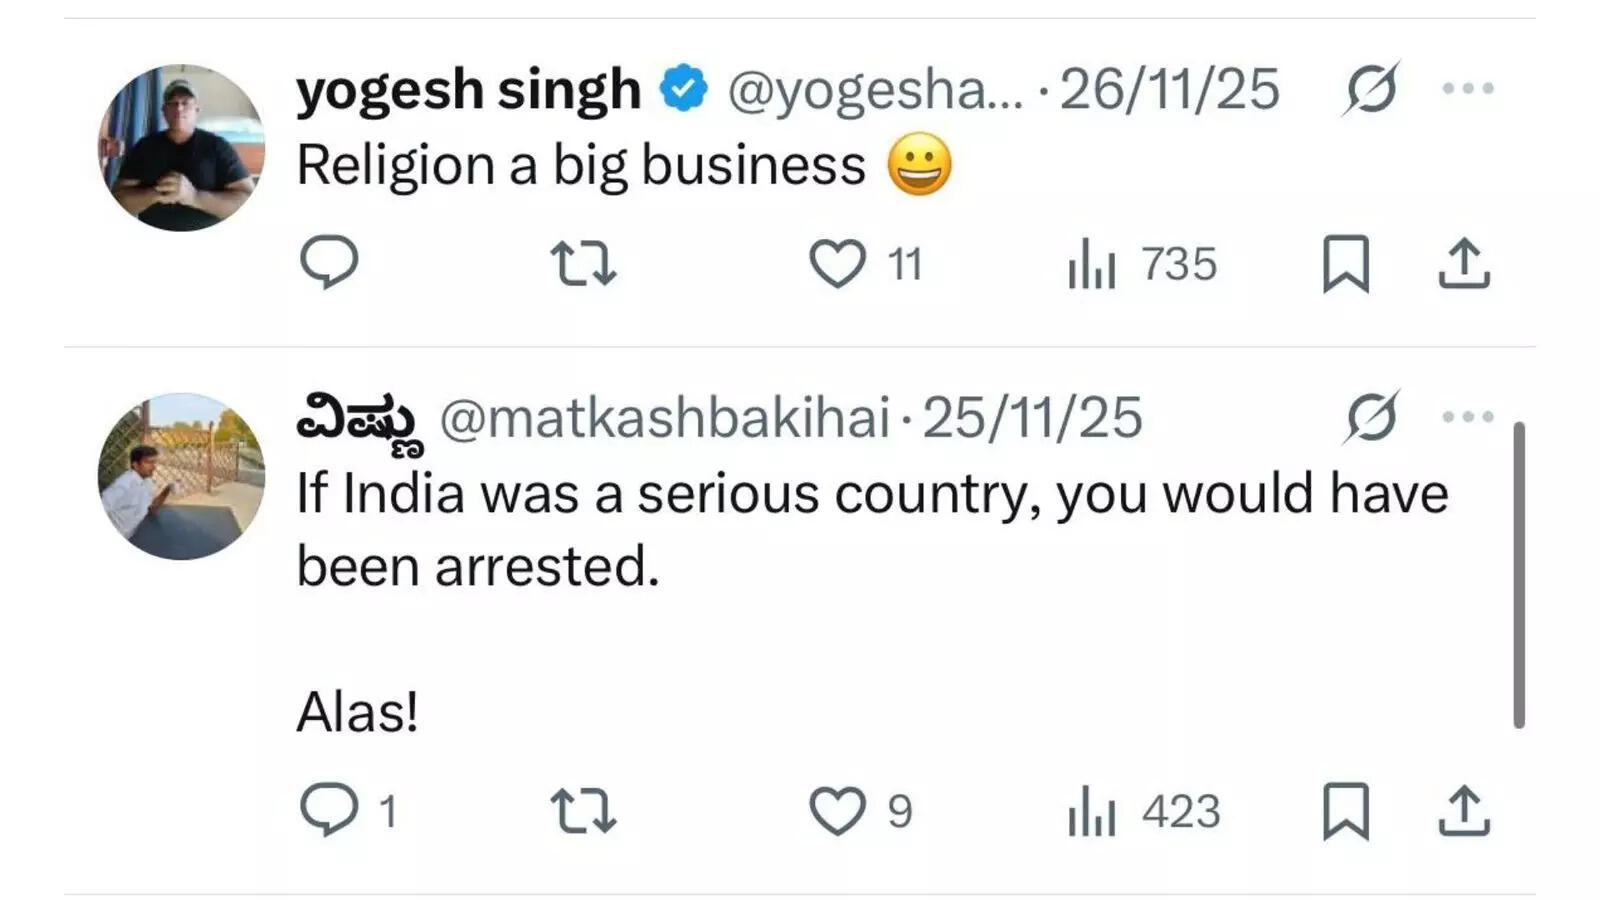Open @matkashbakihai profile handle
This screenshot has width=1600, height=900.
tap(664, 417)
